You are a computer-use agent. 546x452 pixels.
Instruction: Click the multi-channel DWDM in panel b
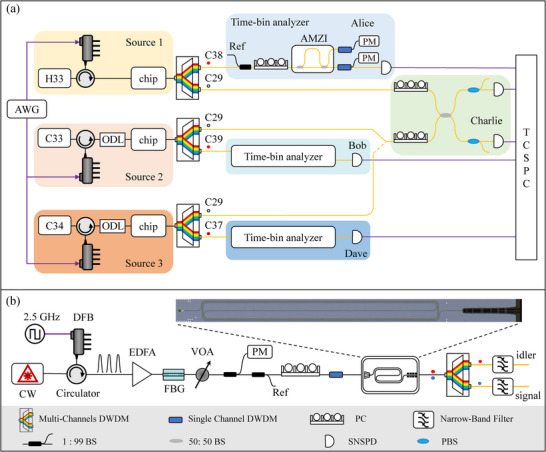458,375
